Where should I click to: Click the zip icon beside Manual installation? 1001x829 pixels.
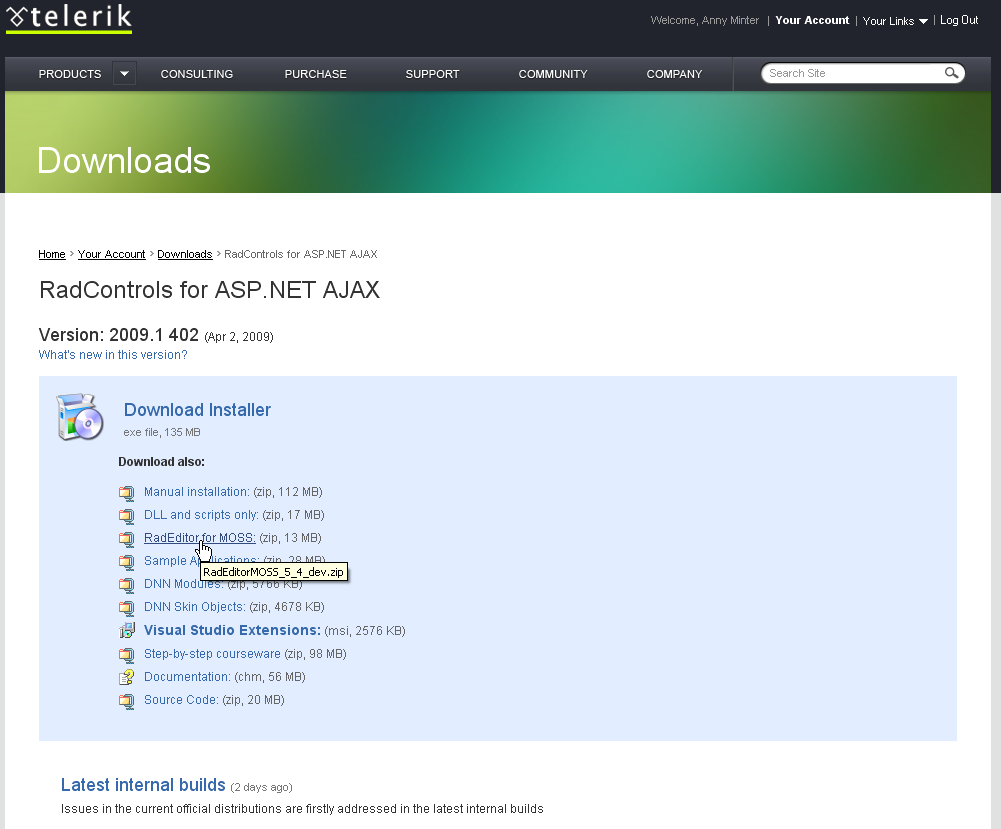[126, 493]
